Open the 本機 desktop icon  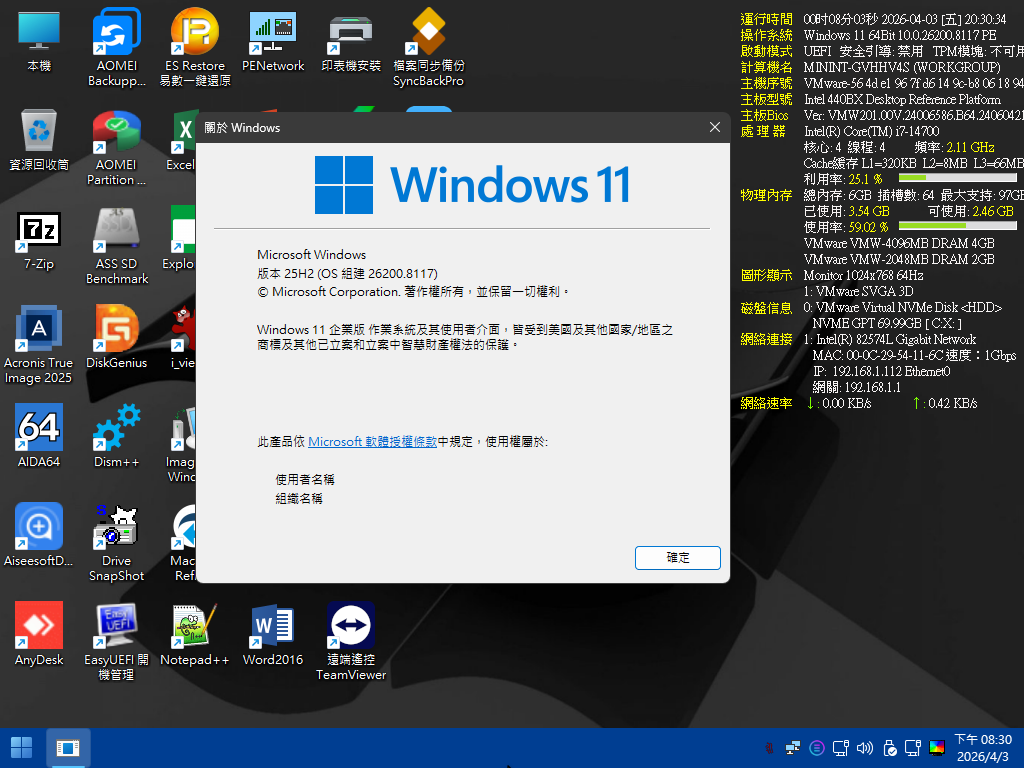[39, 35]
